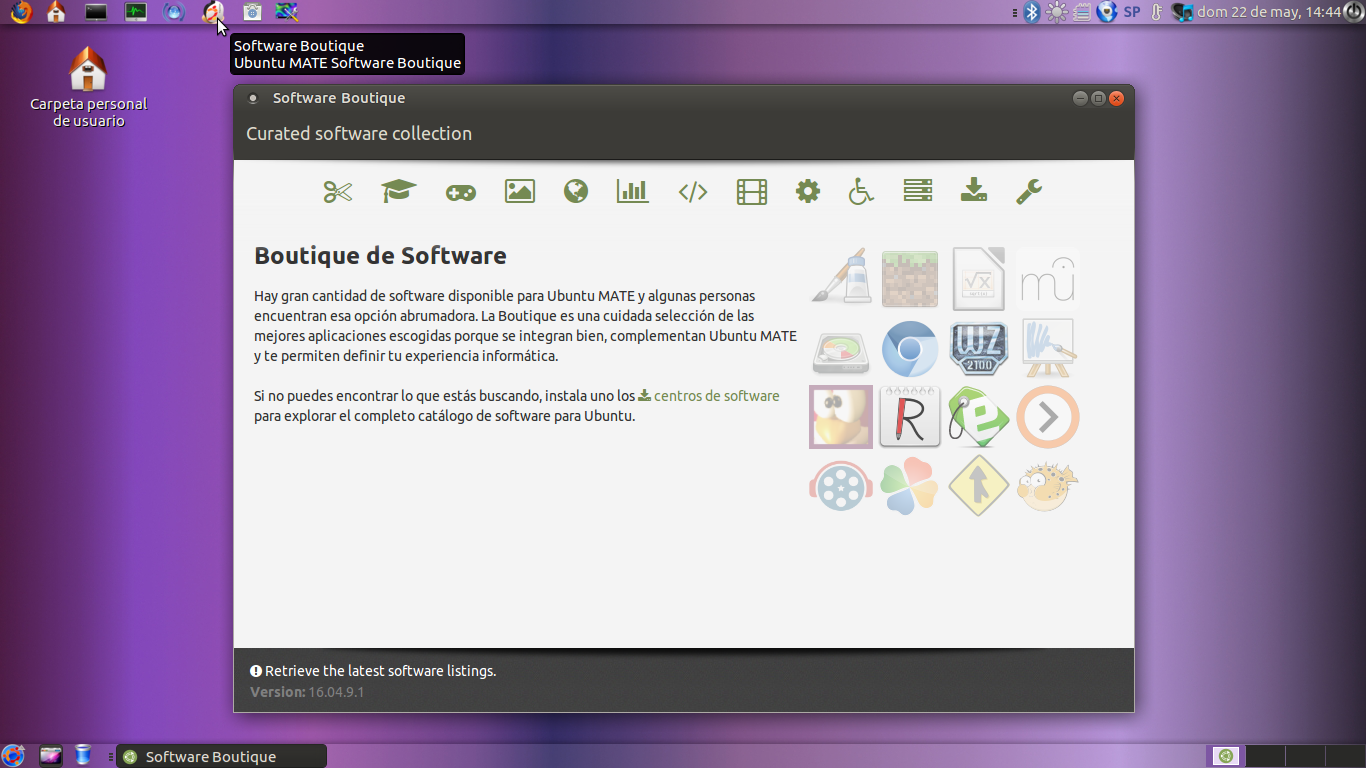
Task: Click the 'Boutique de Software' heading
Action: 380,255
